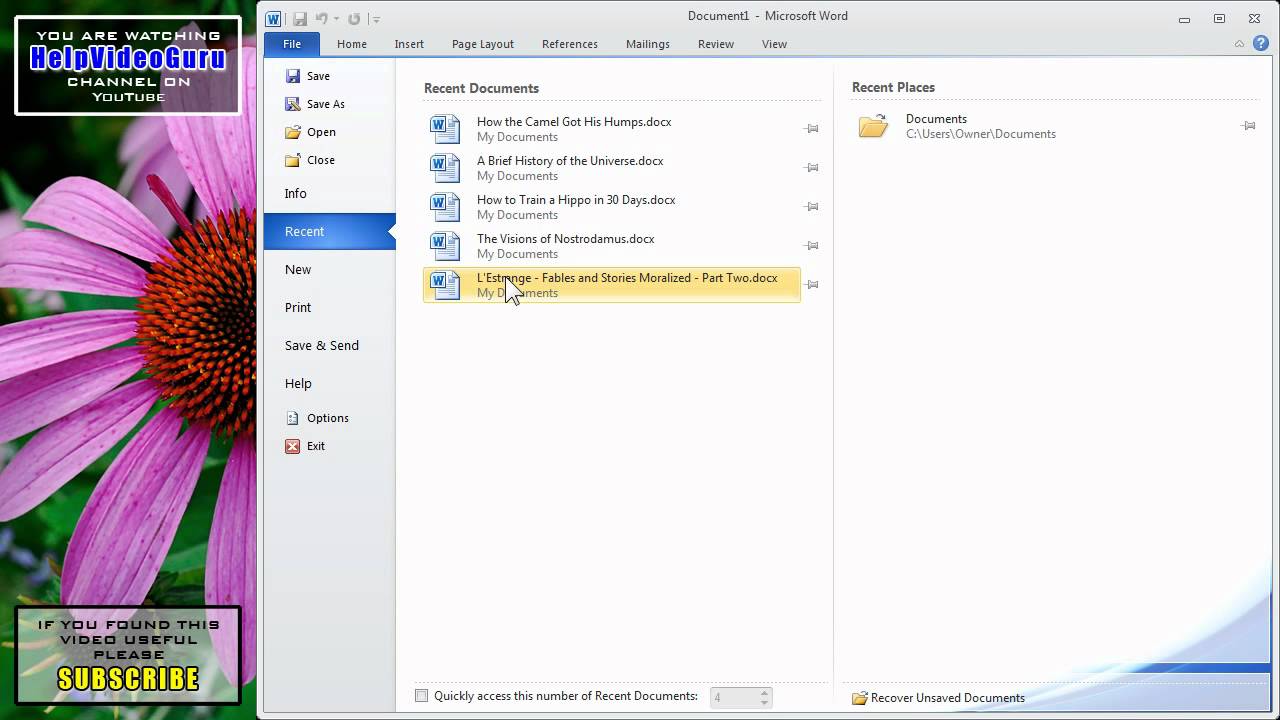This screenshot has width=1280, height=720.
Task: Click Recover Unsaved Documents
Action: coord(938,698)
